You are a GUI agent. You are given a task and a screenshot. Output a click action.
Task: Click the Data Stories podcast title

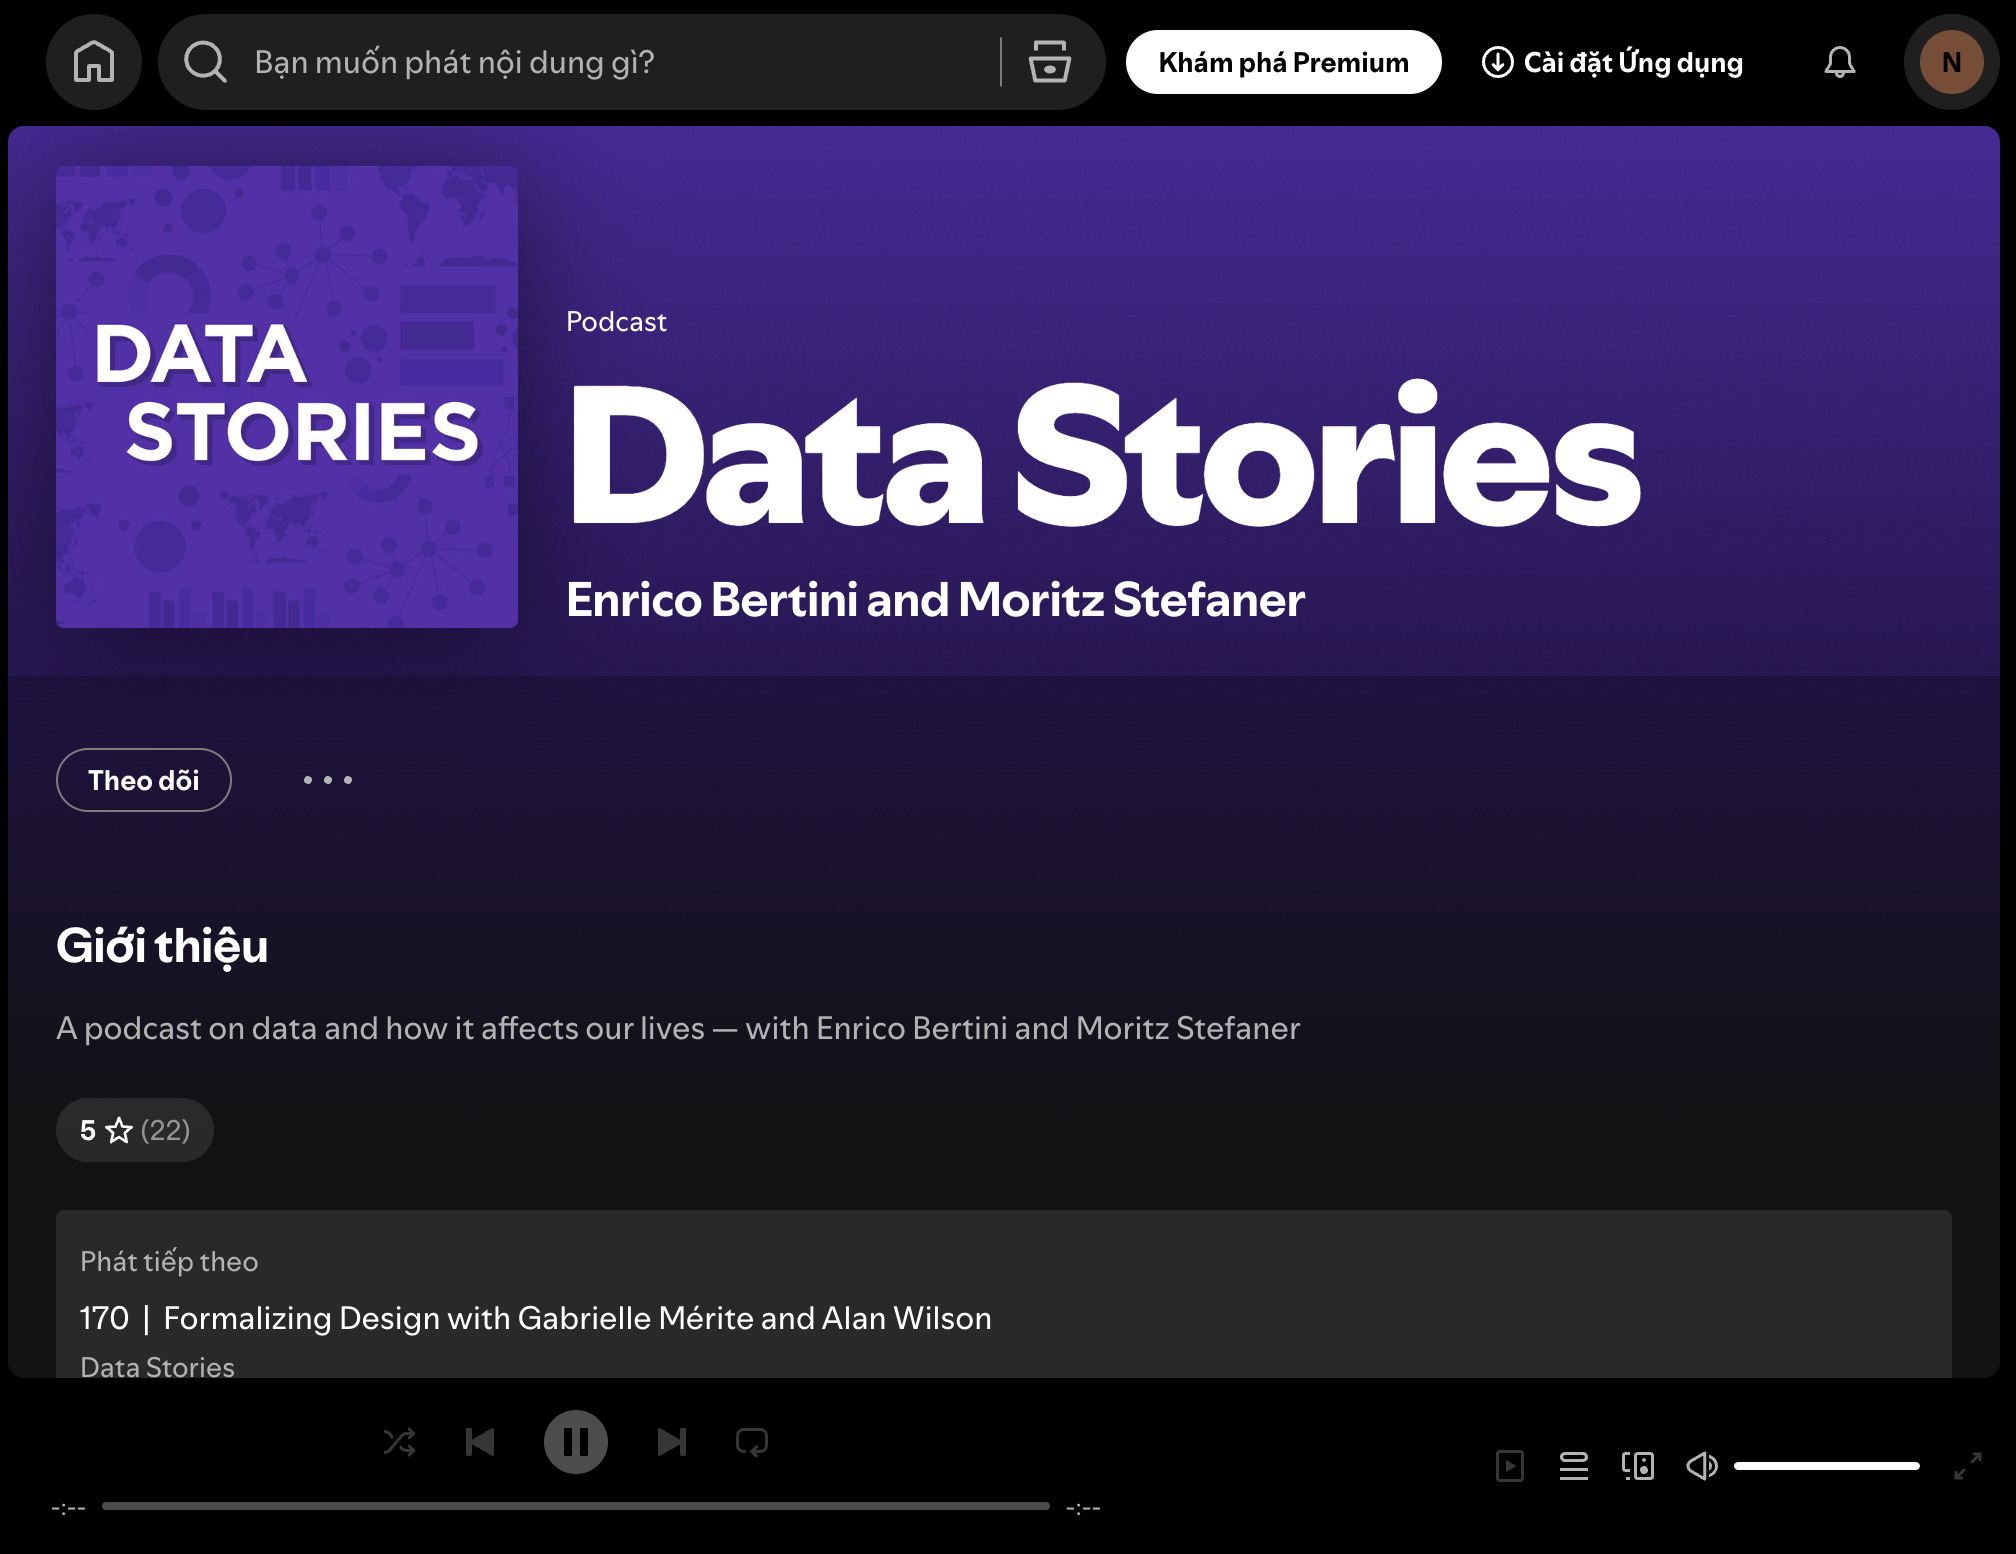(x=1104, y=455)
